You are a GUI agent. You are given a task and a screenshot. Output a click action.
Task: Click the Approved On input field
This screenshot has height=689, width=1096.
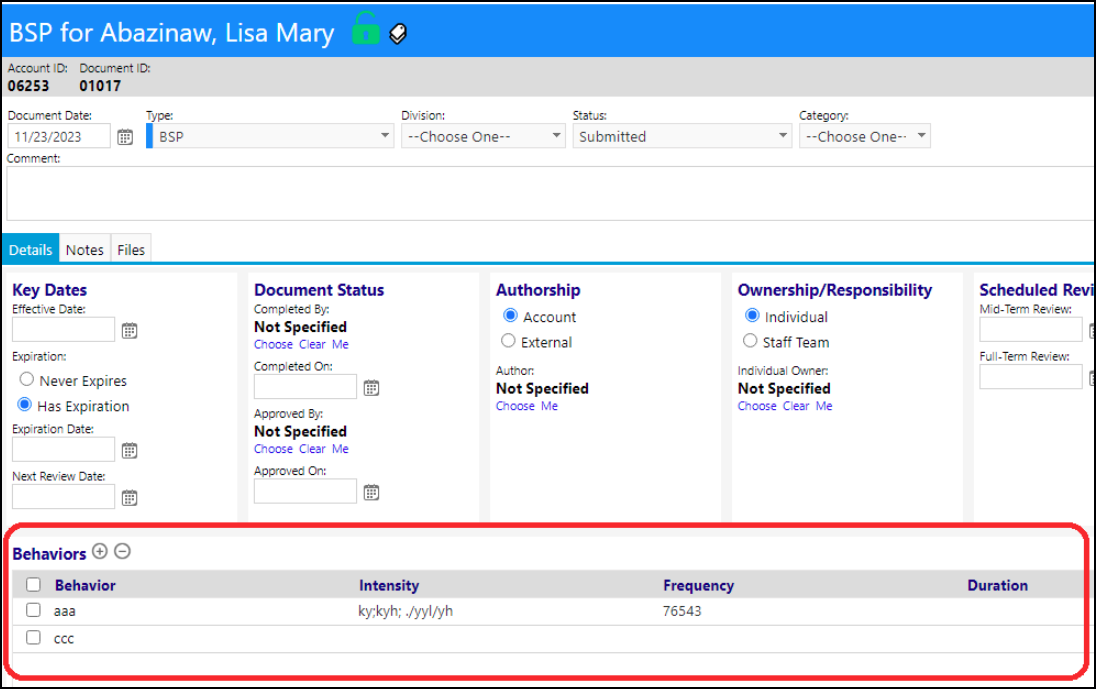(x=305, y=492)
